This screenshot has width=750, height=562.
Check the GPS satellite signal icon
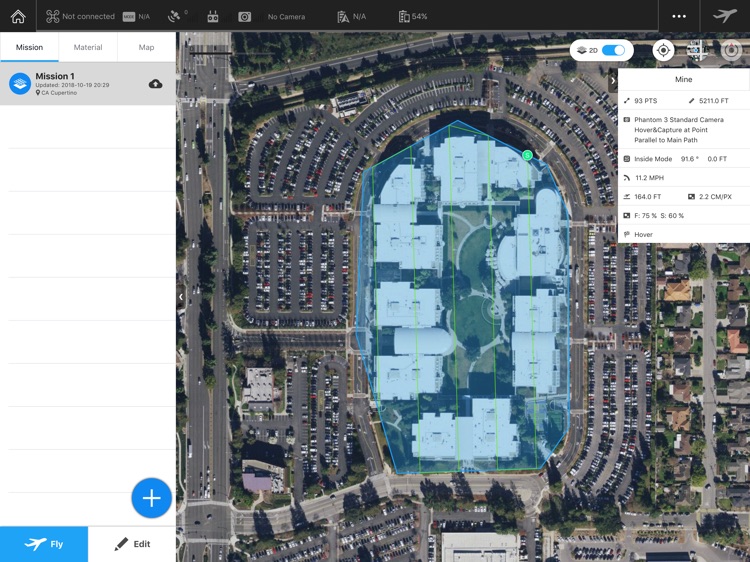pyautogui.click(x=175, y=17)
